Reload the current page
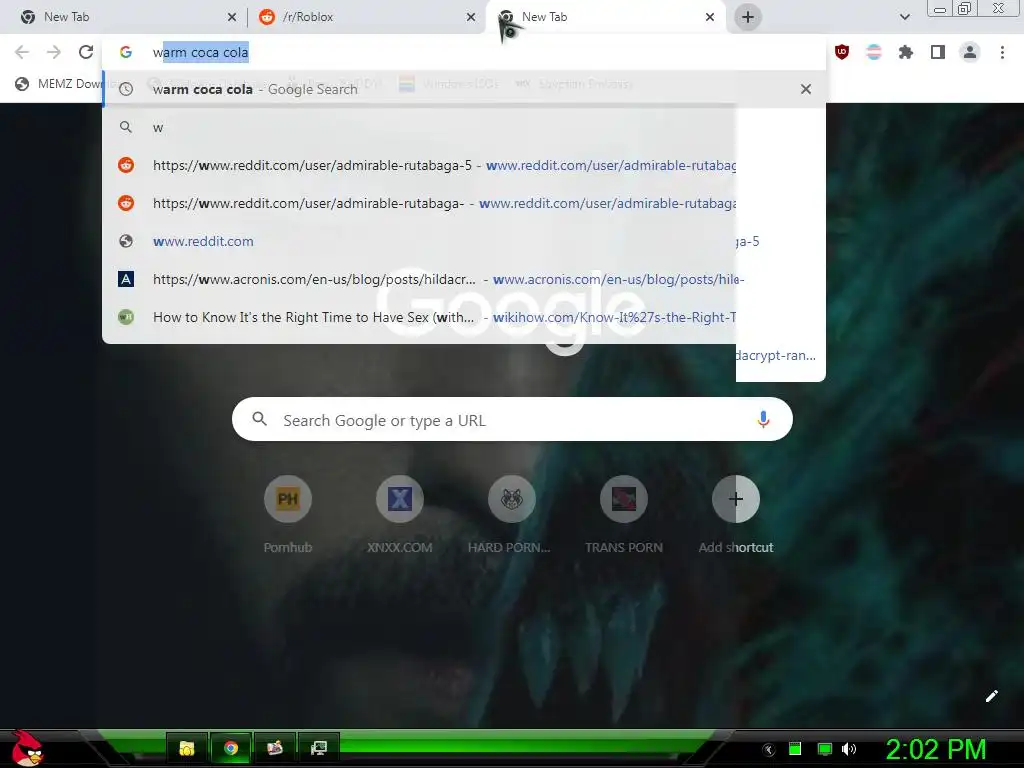This screenshot has height=768, width=1024. coord(86,52)
